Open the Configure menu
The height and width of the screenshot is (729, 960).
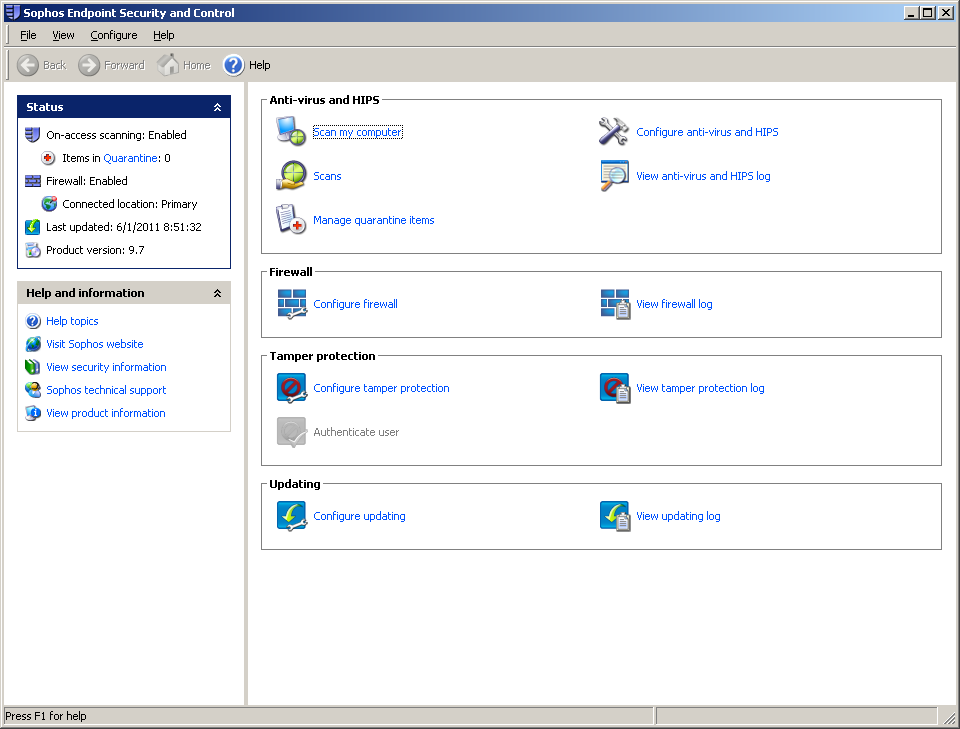tap(114, 35)
